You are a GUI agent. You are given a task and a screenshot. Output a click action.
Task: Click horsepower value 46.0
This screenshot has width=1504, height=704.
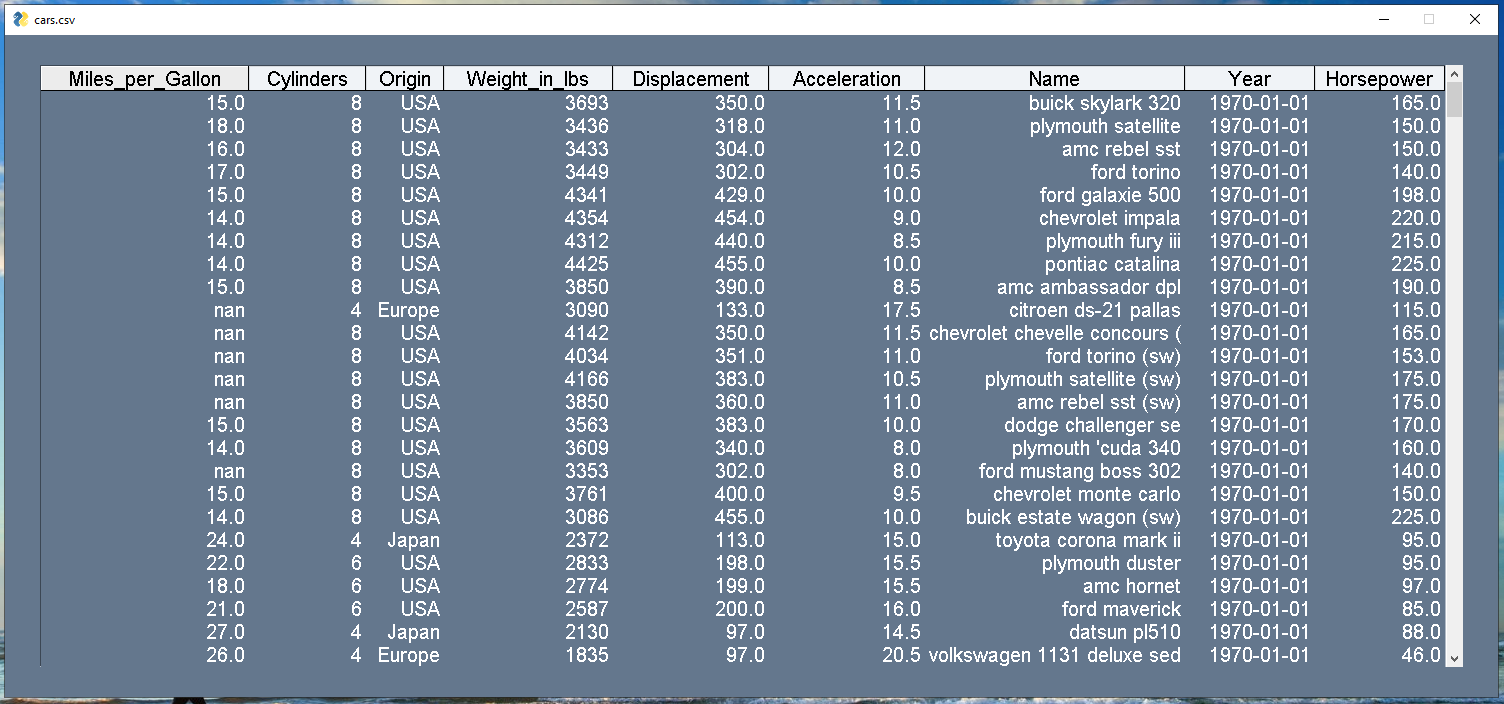point(1421,655)
